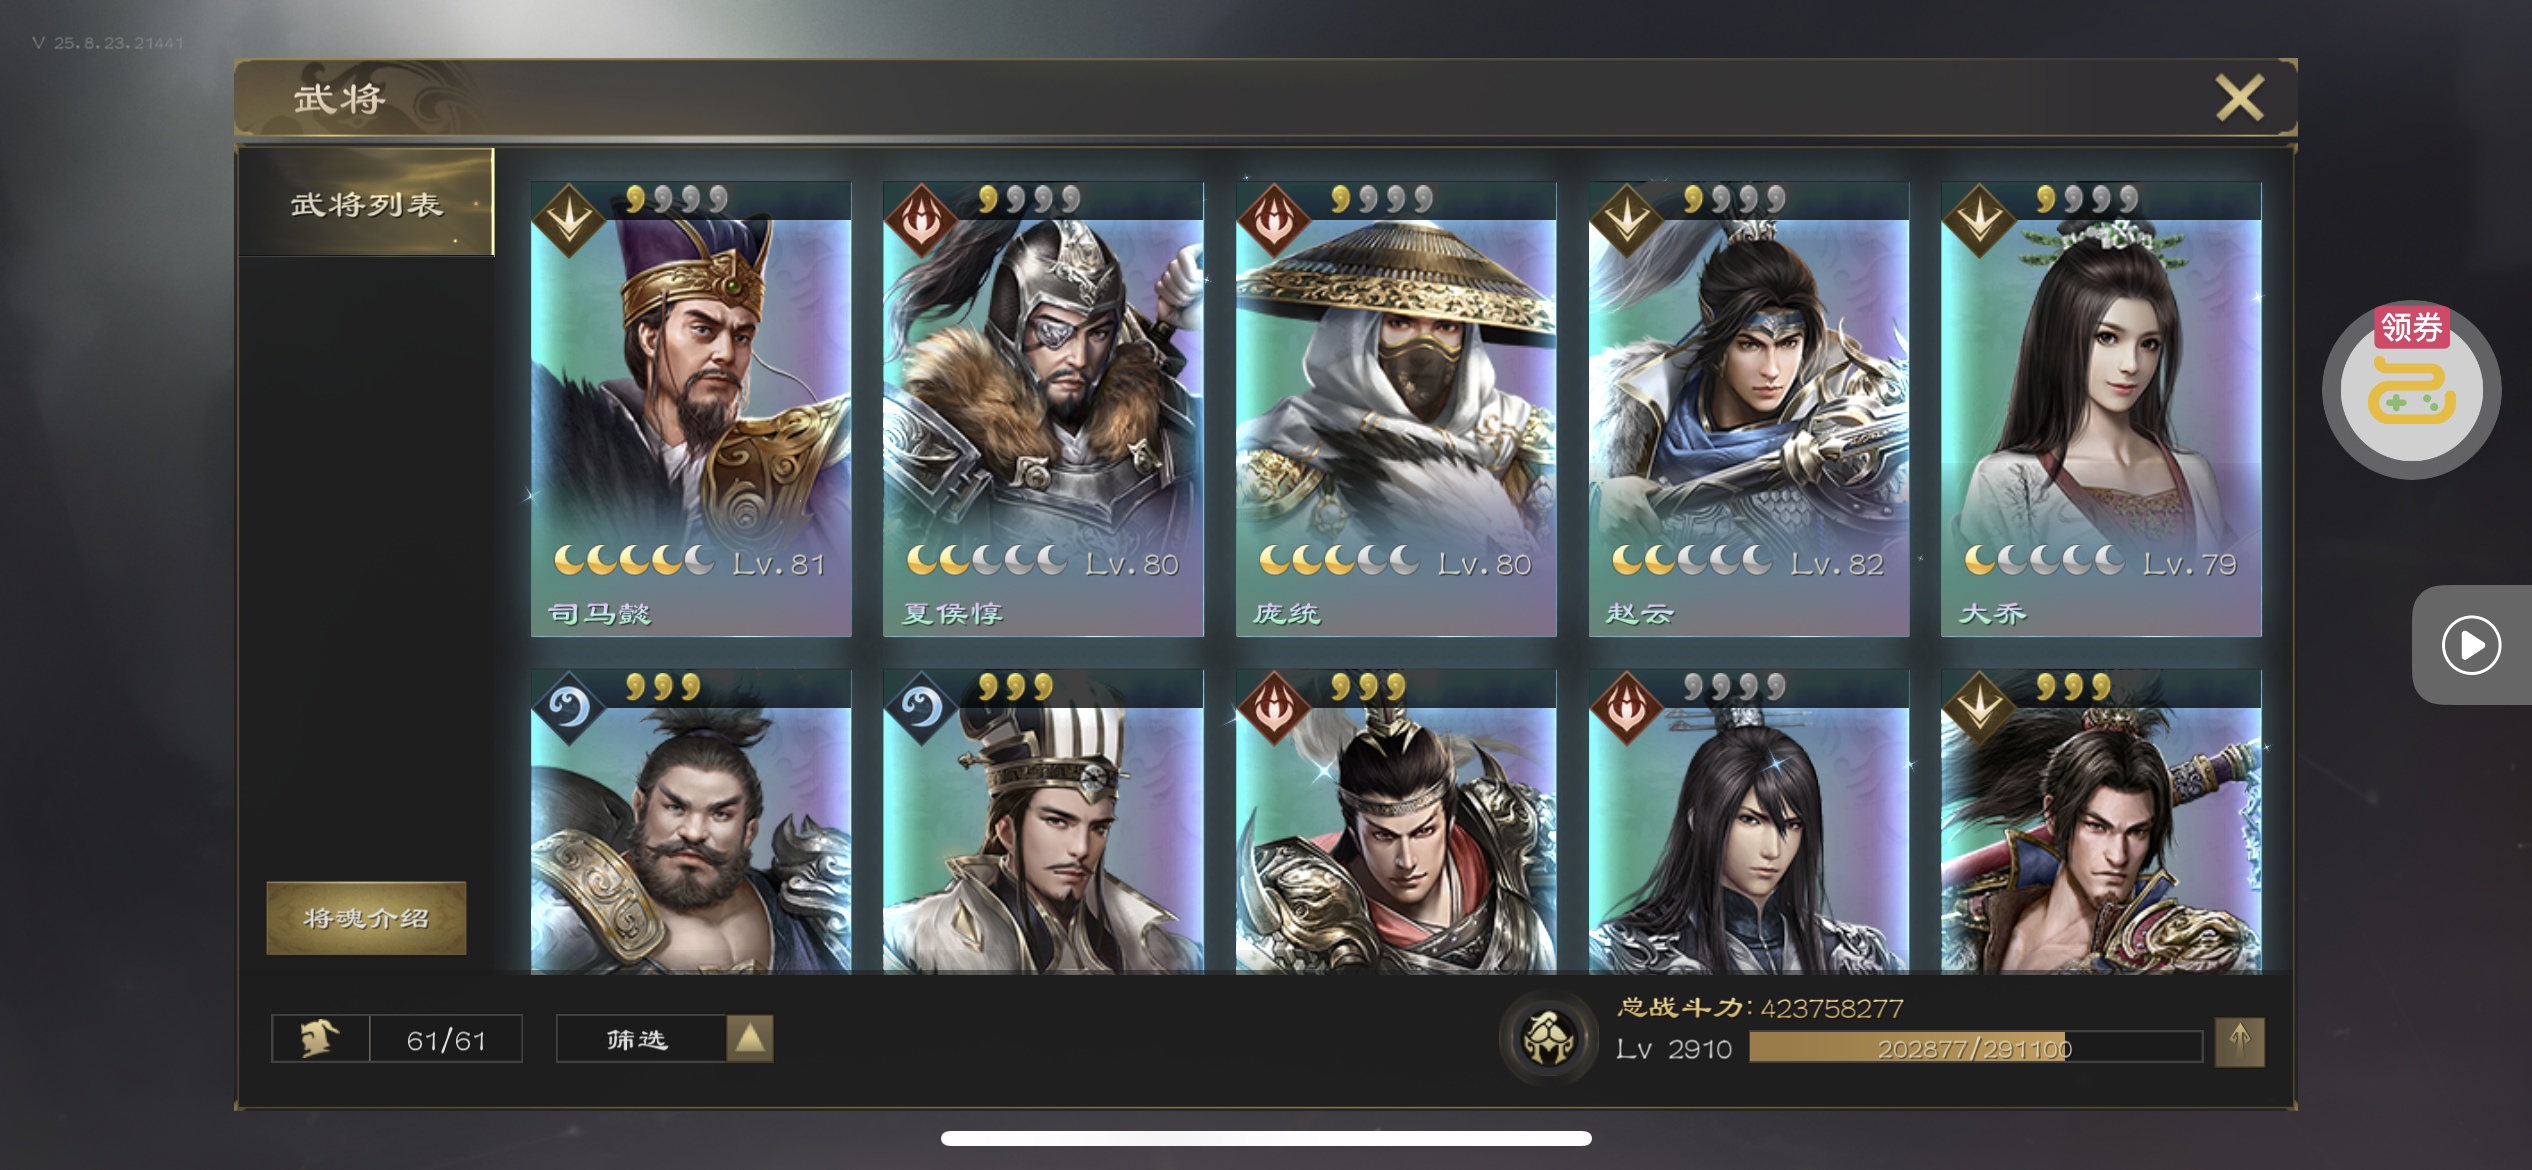The image size is (2532, 1170).
Task: Select the long-haired general's card with four stars
Action: point(1749,821)
